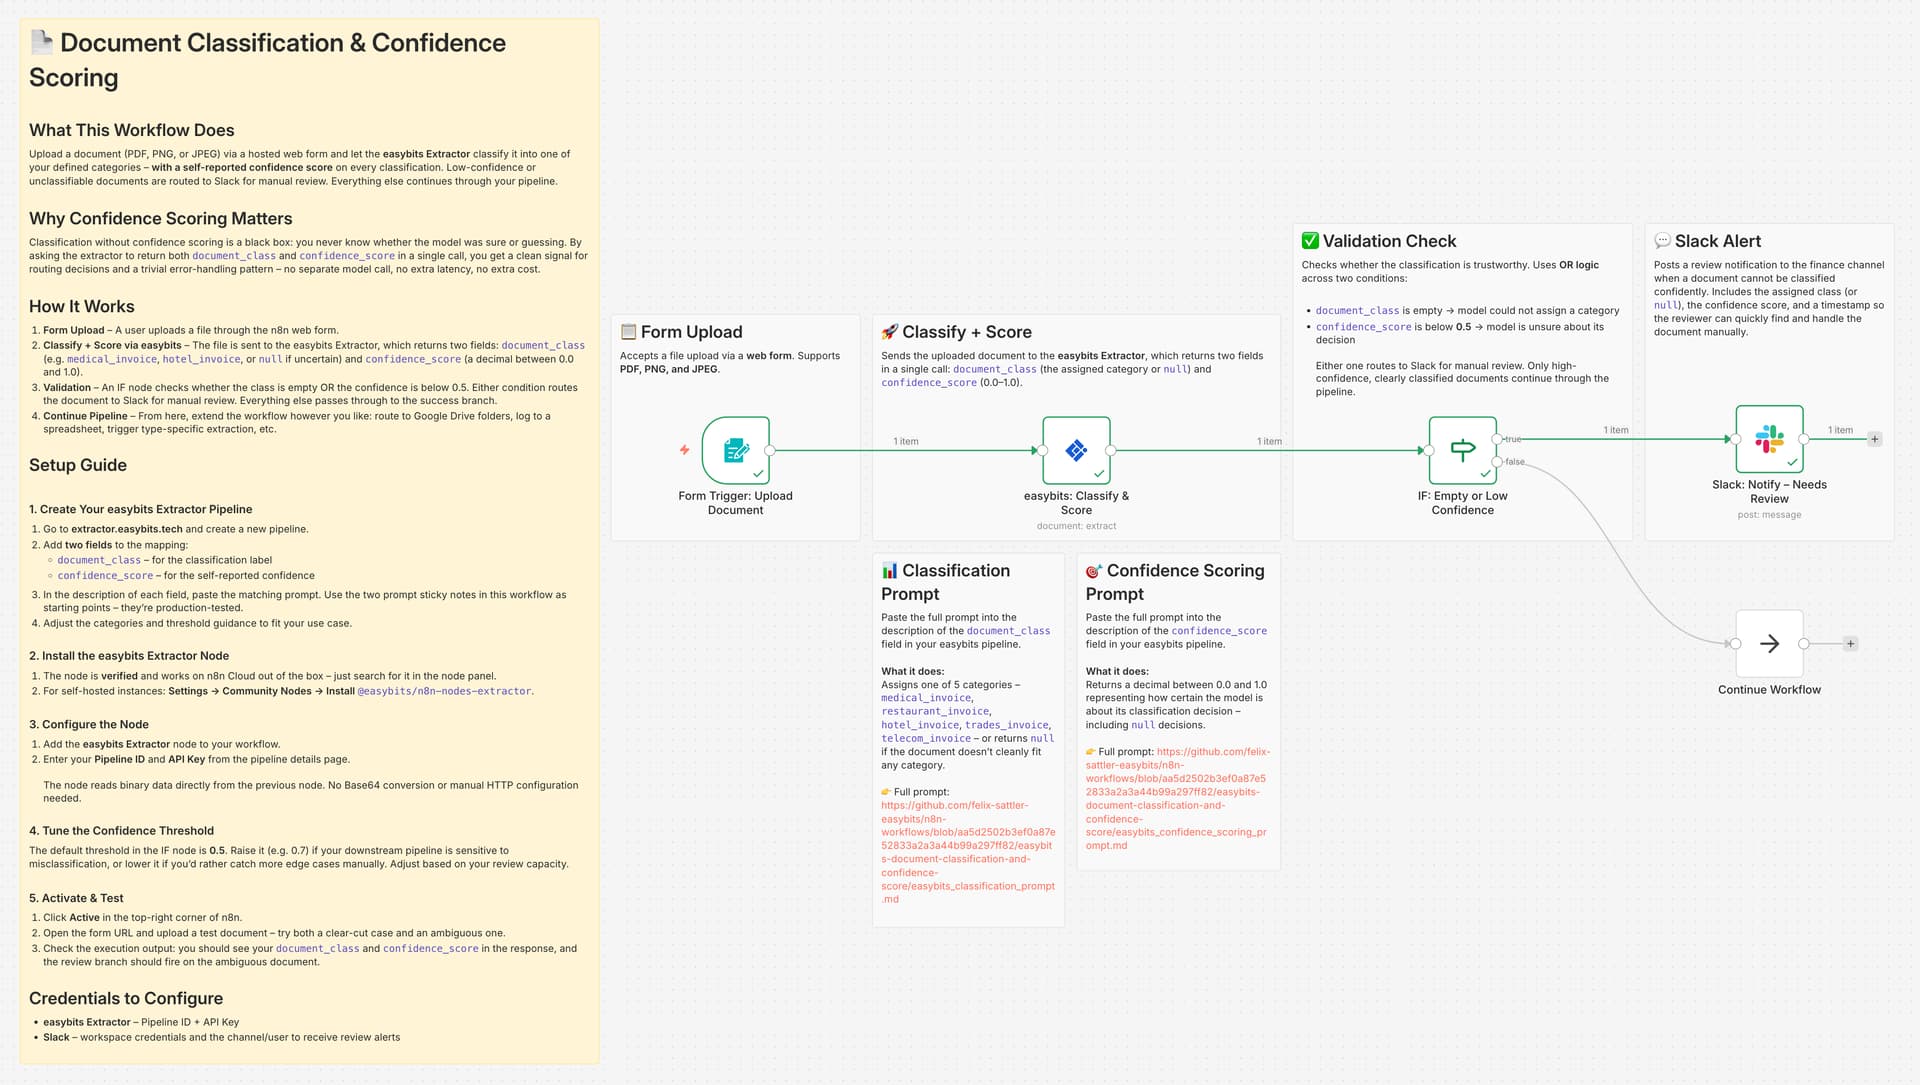Click the Form Upload sticky note title

click(691, 332)
